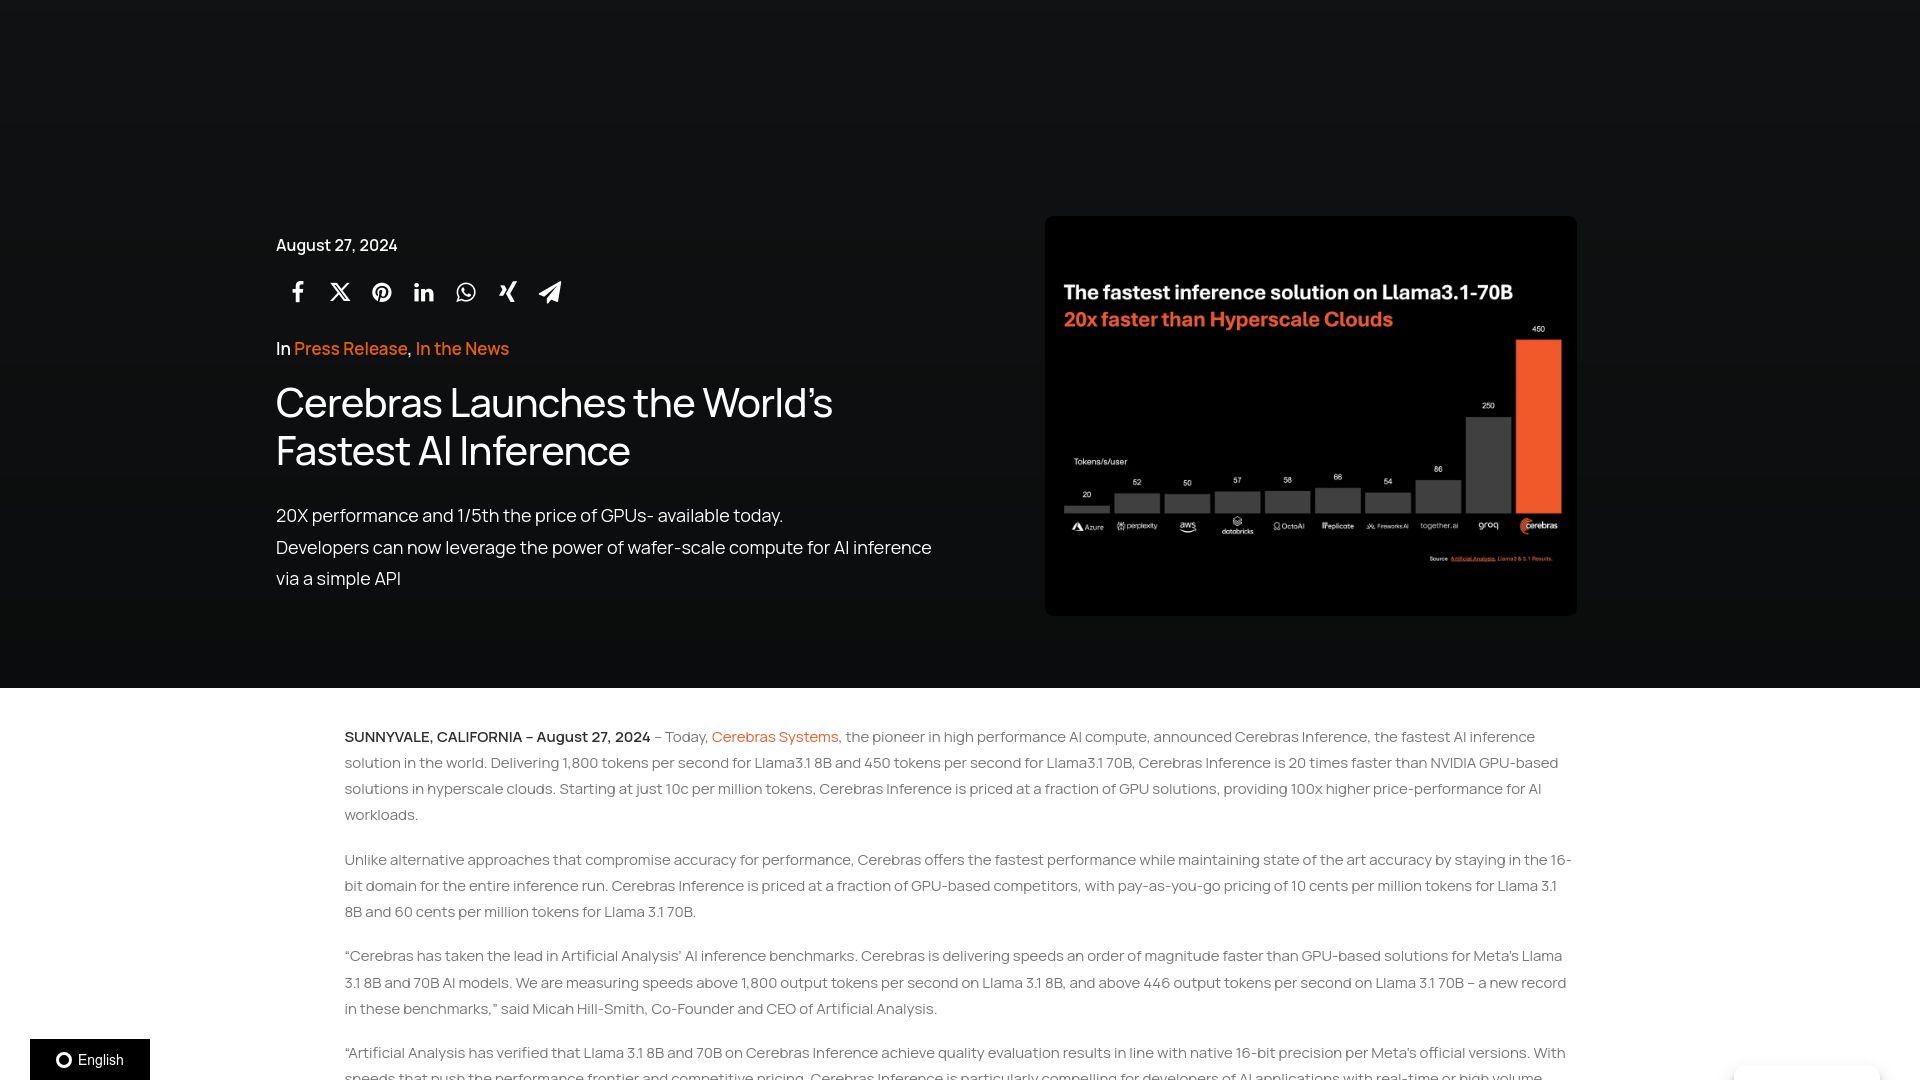Share article on Facebook
The height and width of the screenshot is (1080, 1920).
[298, 292]
